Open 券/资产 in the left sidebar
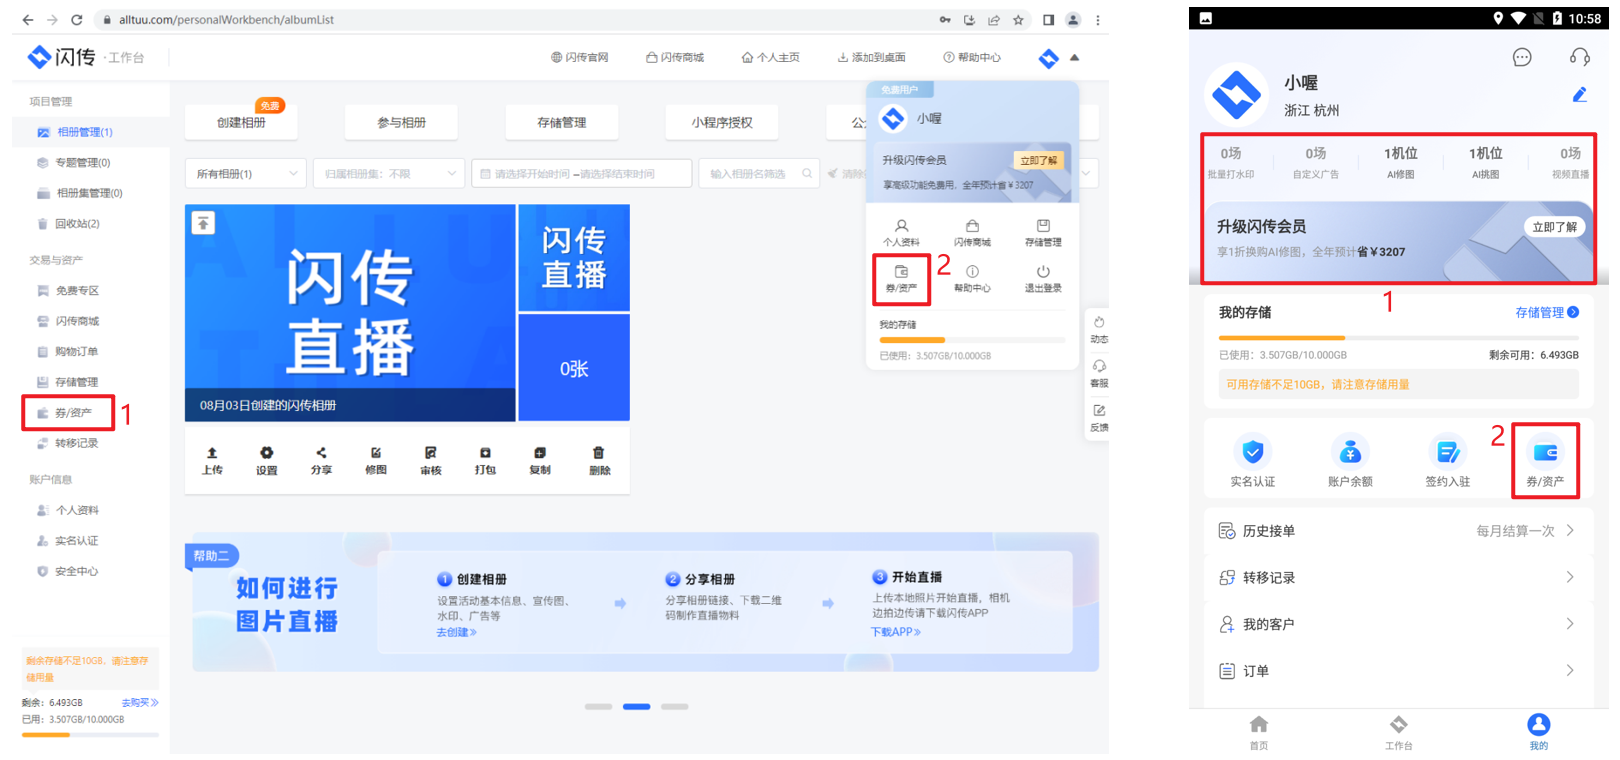1620x760 pixels. pos(73,413)
